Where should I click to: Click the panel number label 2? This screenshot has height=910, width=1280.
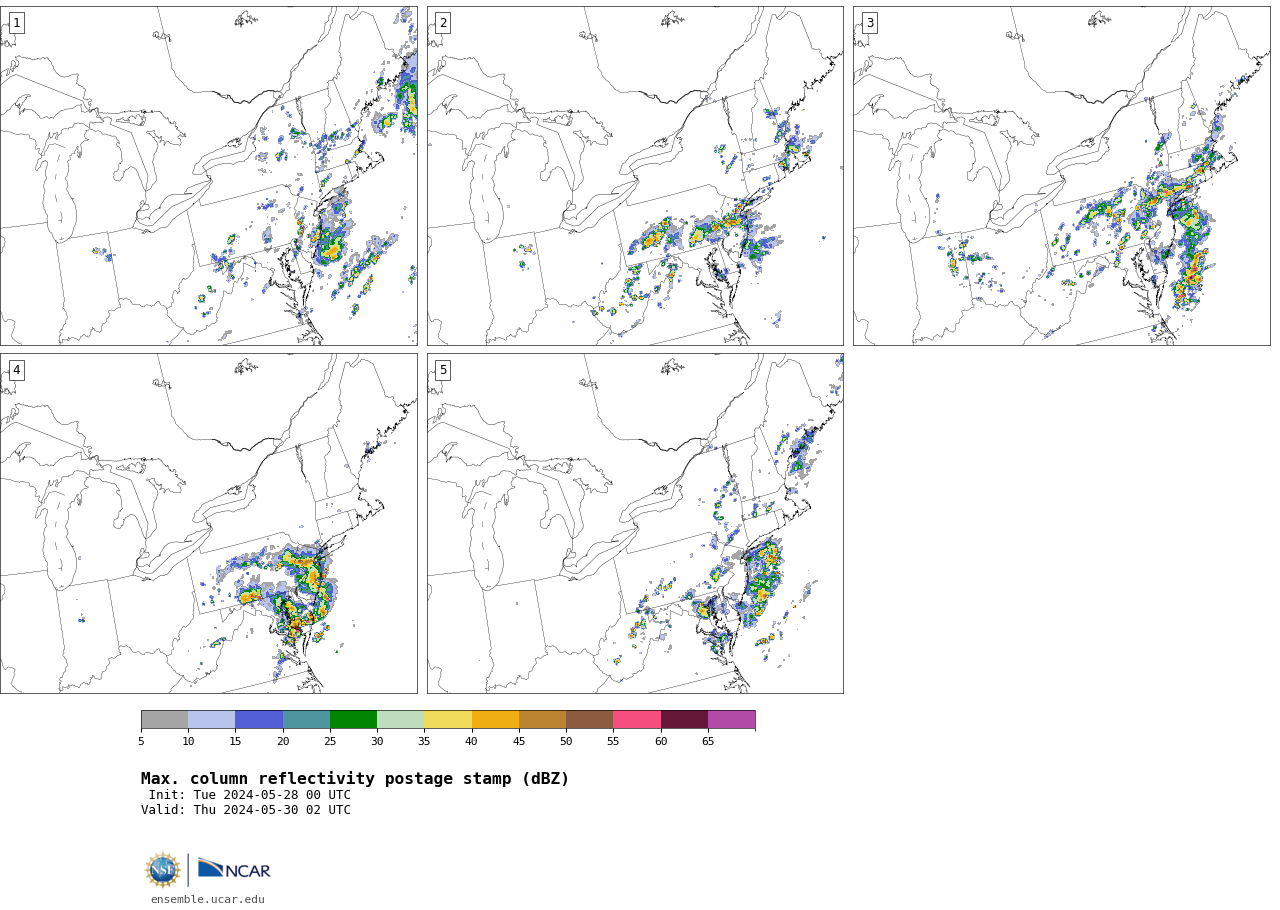(443, 23)
